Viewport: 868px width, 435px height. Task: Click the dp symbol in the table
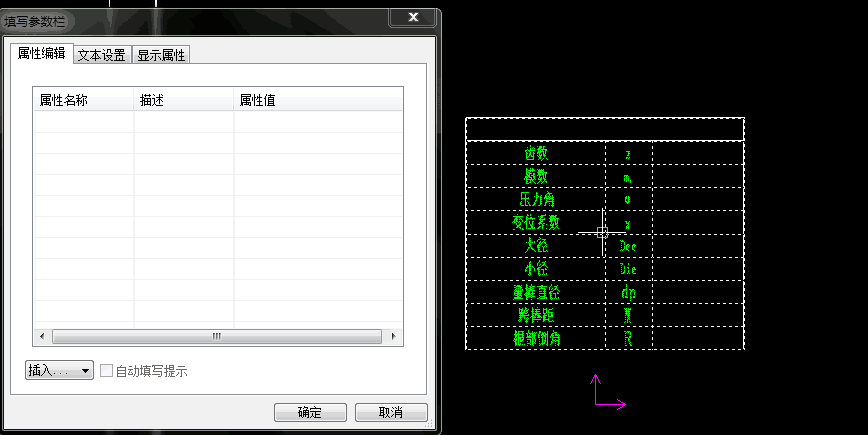click(628, 293)
